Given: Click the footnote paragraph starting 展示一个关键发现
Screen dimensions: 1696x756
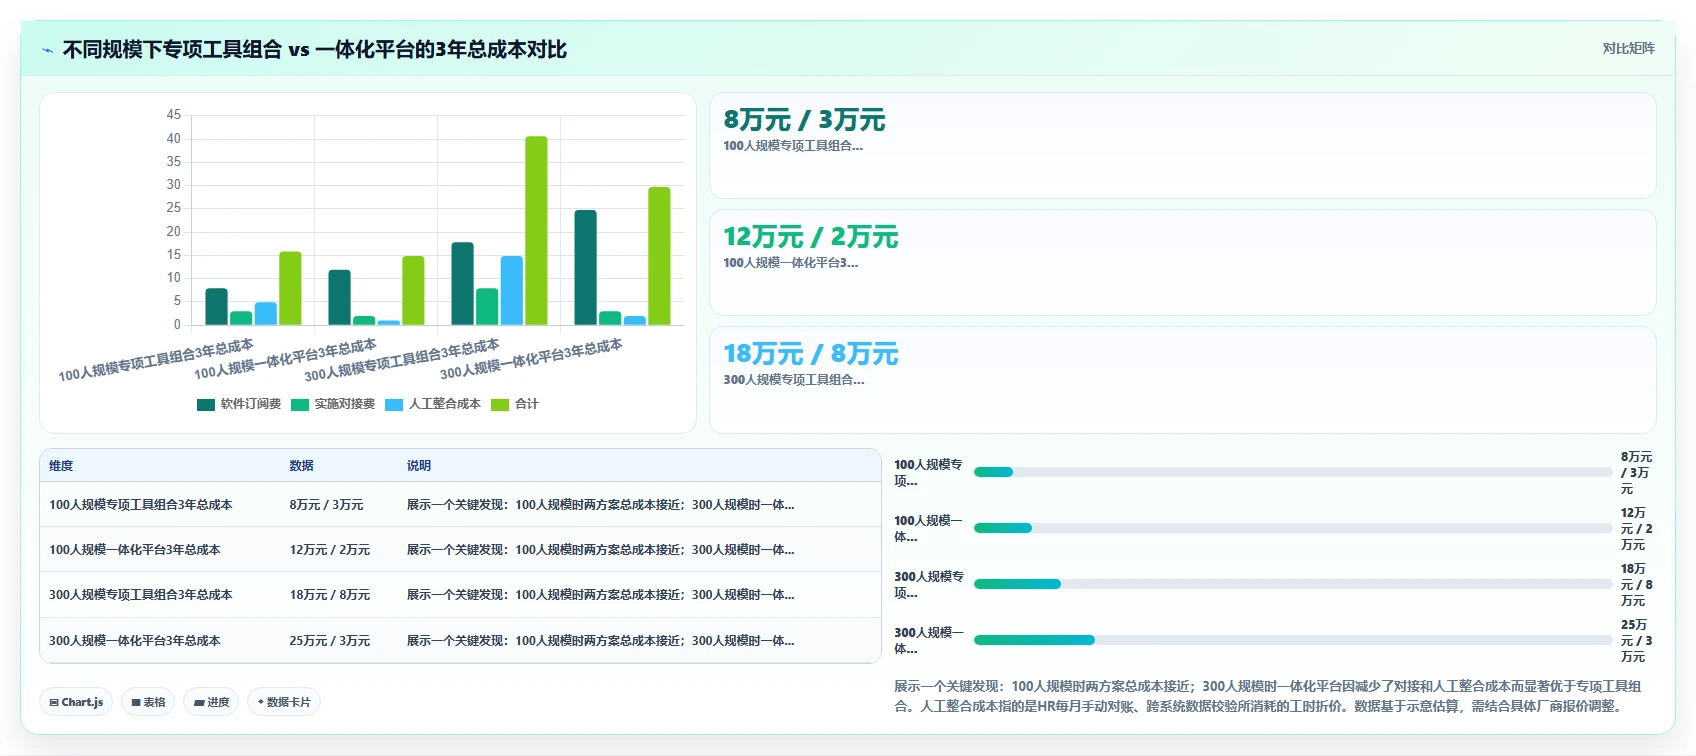Looking at the screenshot, I should click(1268, 696).
